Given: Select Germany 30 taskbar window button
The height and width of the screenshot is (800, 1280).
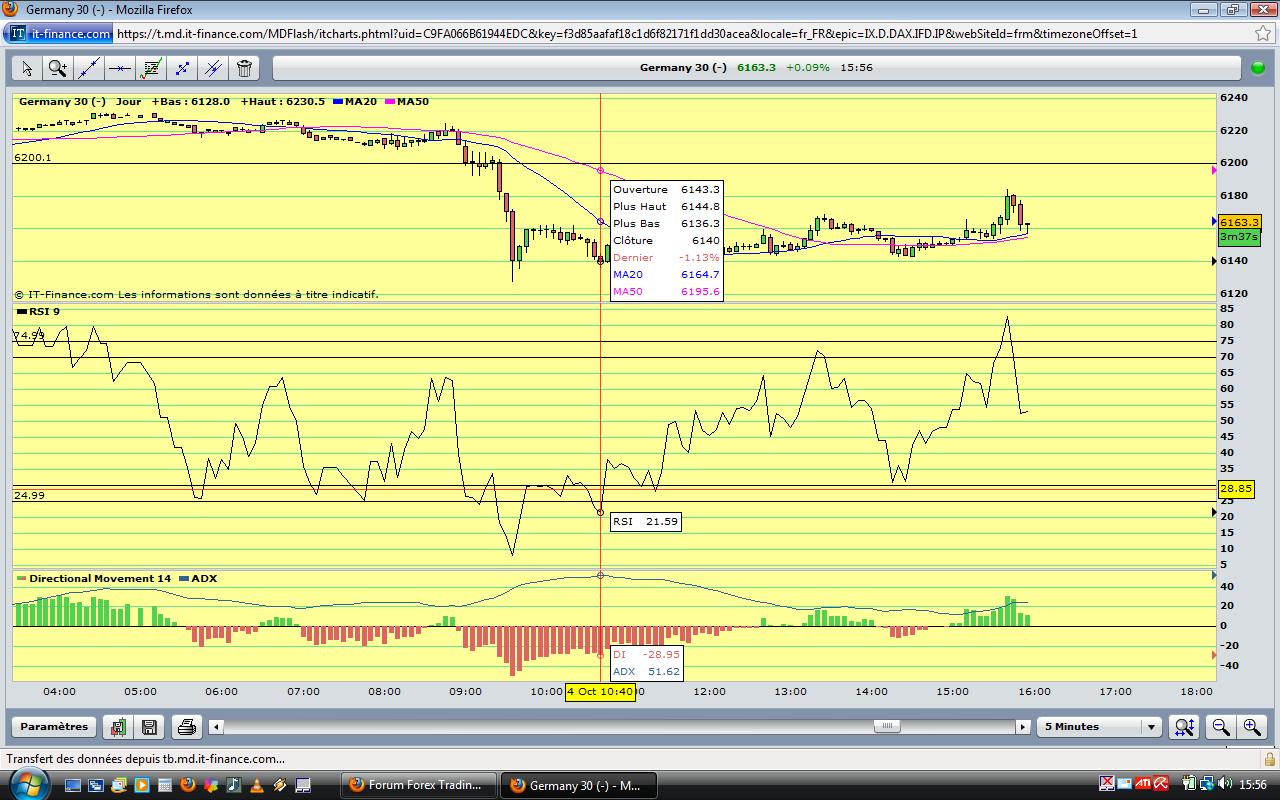Looking at the screenshot, I should point(577,785).
